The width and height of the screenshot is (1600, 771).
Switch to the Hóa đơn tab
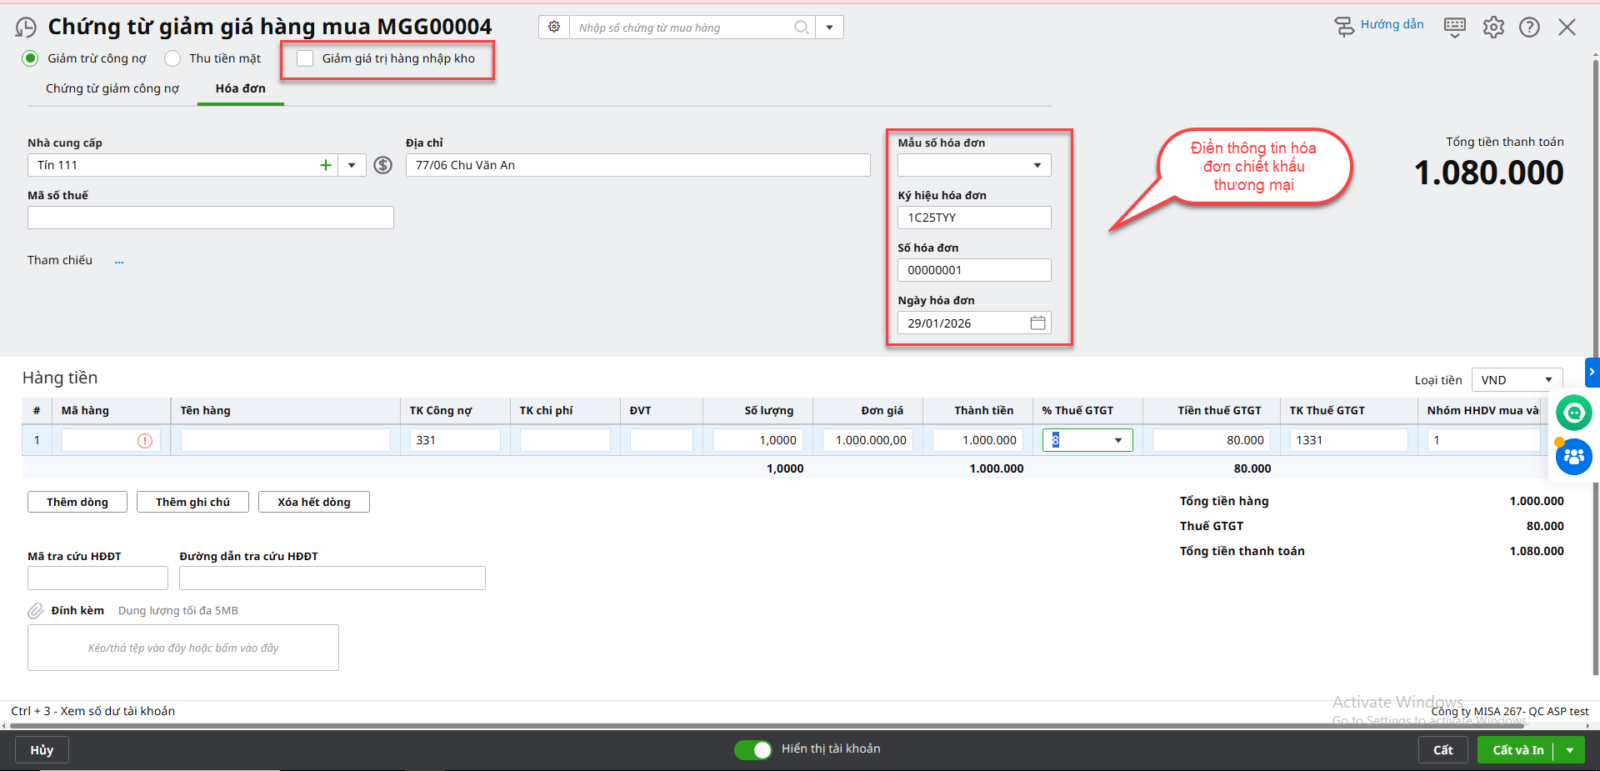point(240,88)
